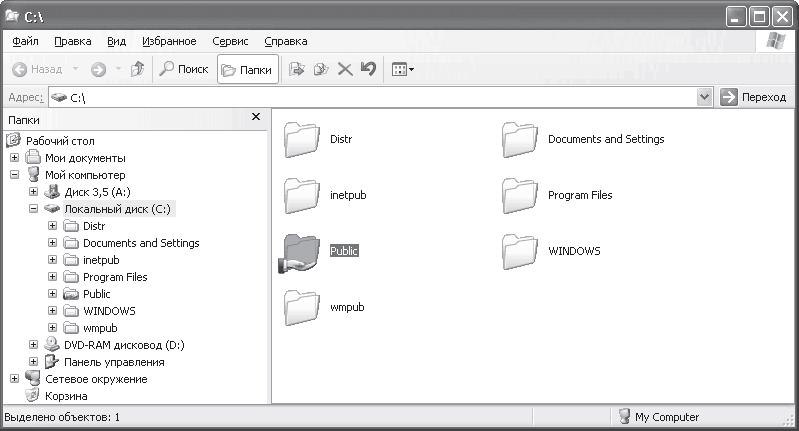Open the address bar dropdown arrow
The image size is (799, 431).
pos(704,97)
